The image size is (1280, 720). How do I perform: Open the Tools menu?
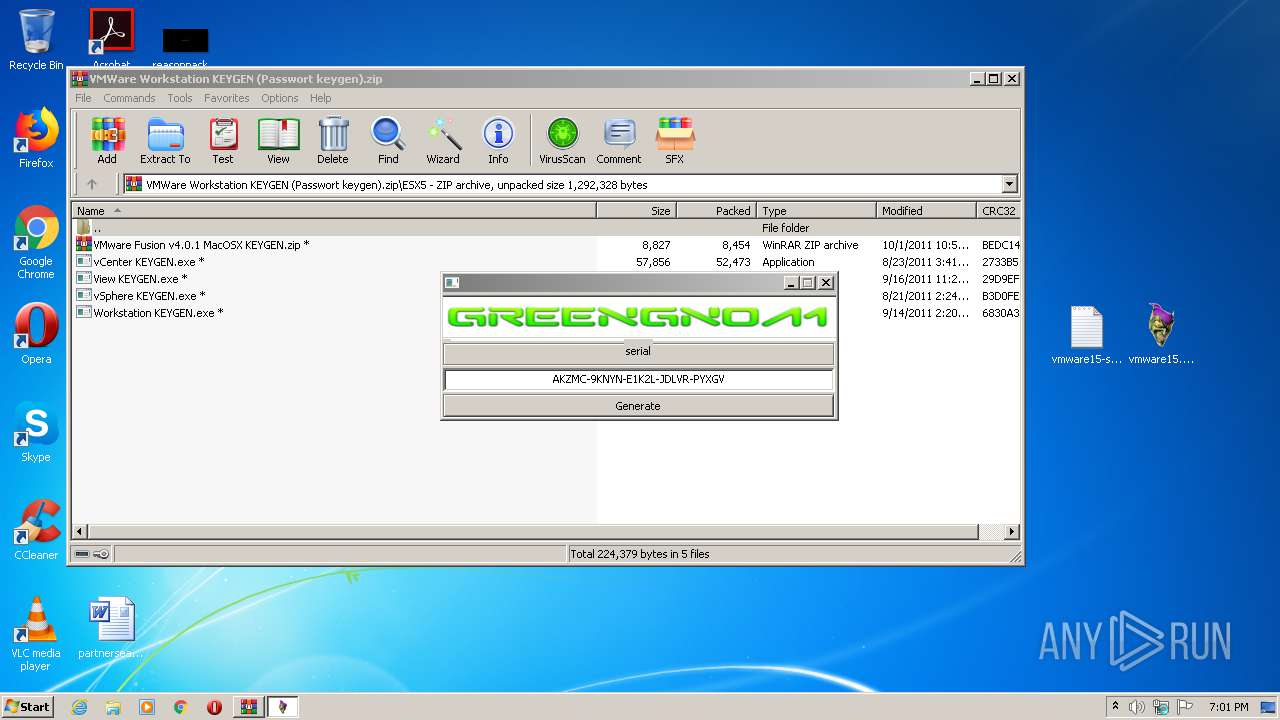[180, 98]
